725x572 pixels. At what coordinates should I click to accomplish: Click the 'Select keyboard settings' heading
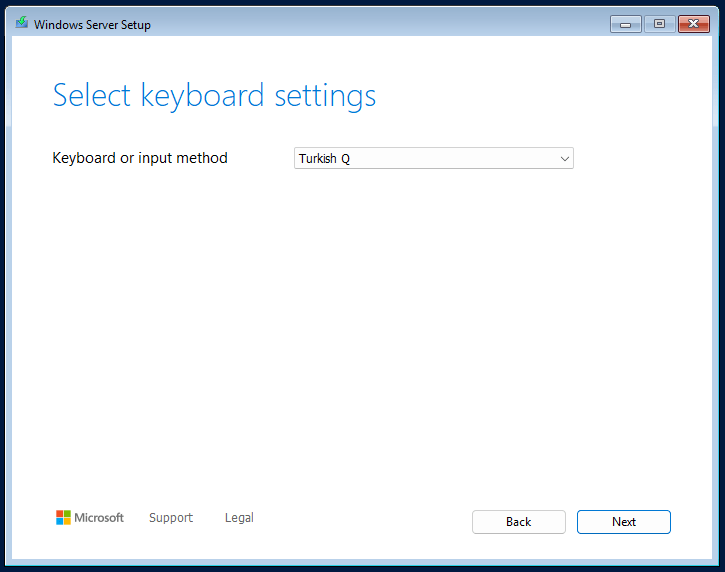pos(214,96)
